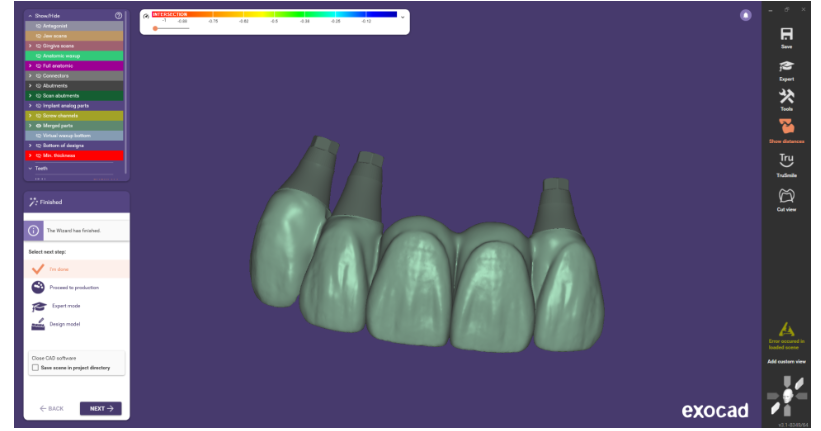Toggle the Show distances tool
The width and height of the screenshot is (821, 431).
pos(786,128)
